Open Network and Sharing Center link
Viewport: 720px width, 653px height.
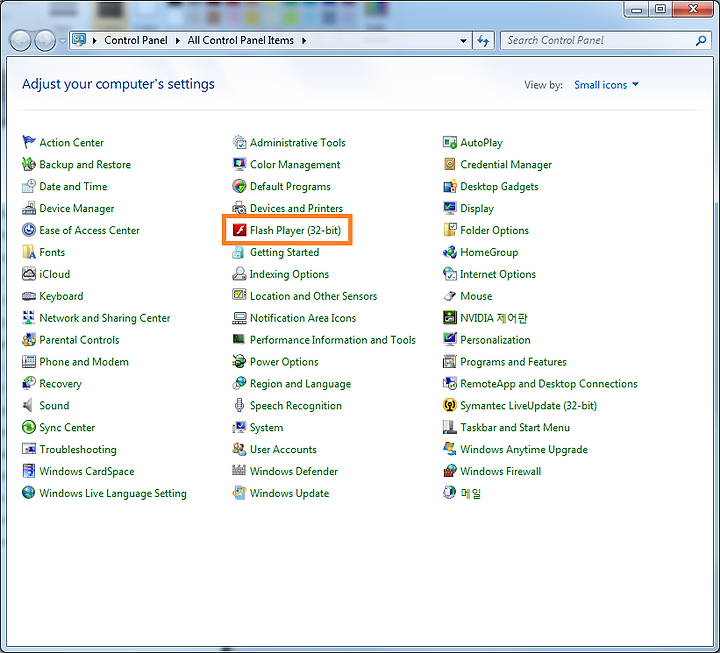(x=105, y=318)
